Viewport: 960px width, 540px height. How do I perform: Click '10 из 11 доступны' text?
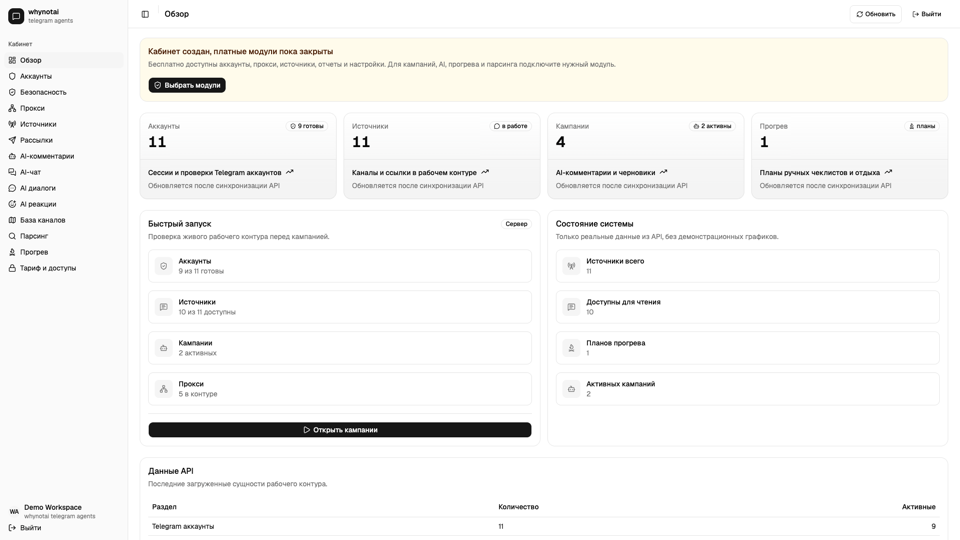tap(207, 312)
